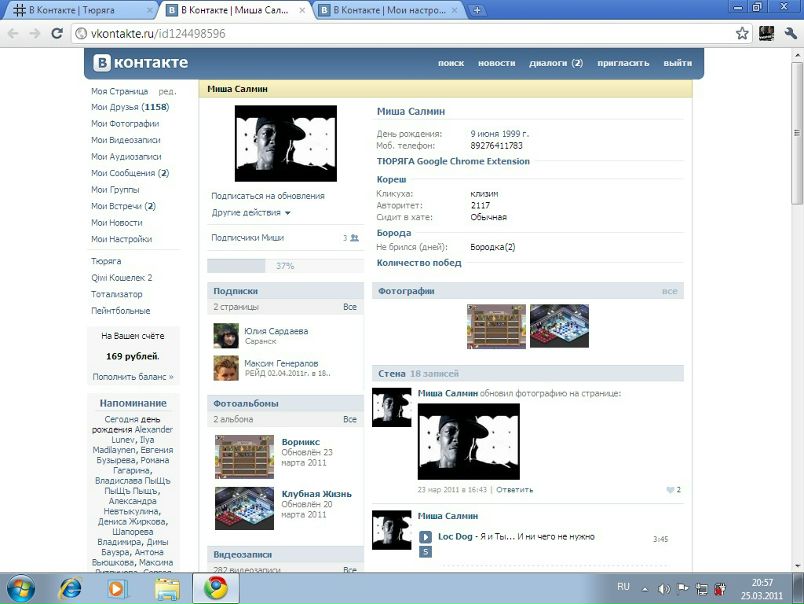Screen dimensions: 804x604
Task: Show hidden system tray icons arrow
Action: tap(641, 587)
